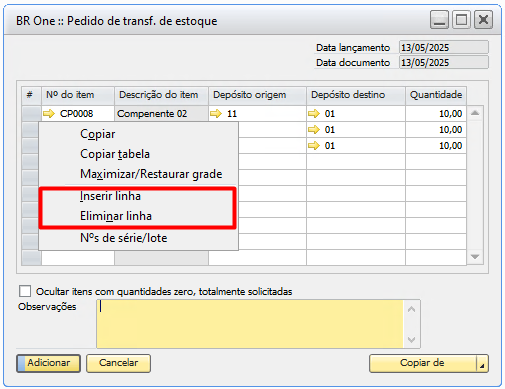
Task: Click the Observações scroll down arrow
Action: coord(411,340)
